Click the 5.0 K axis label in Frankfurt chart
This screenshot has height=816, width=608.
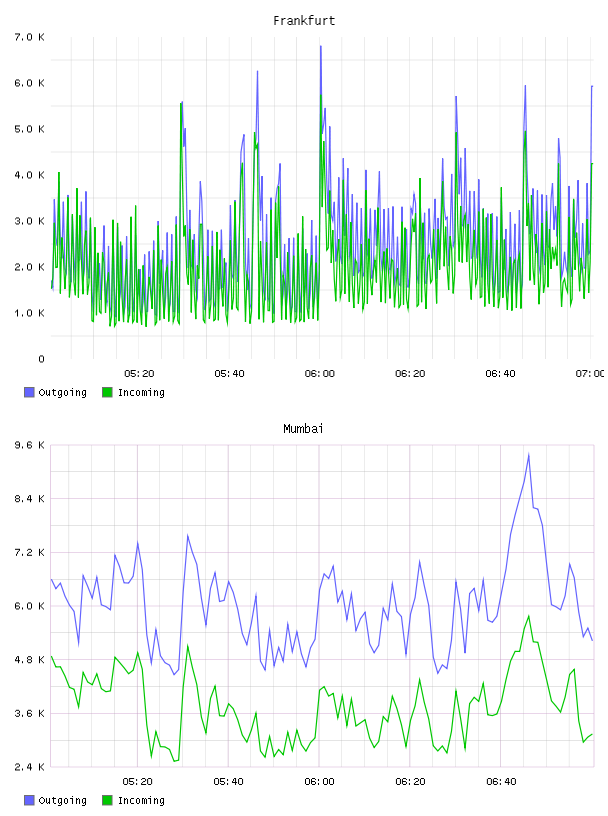[30, 129]
